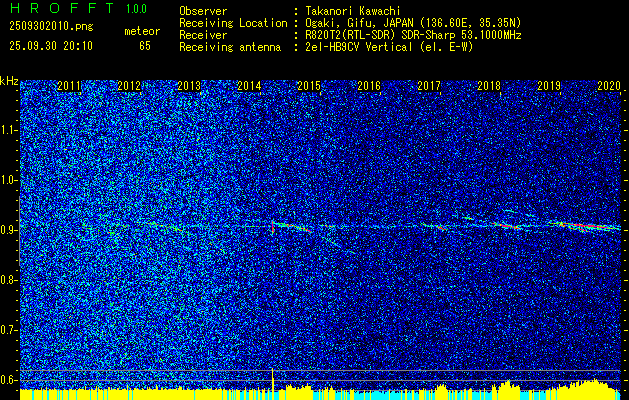Viewport: 629px width, 400px height.
Task: Click time marker 2020
Action: point(609,85)
